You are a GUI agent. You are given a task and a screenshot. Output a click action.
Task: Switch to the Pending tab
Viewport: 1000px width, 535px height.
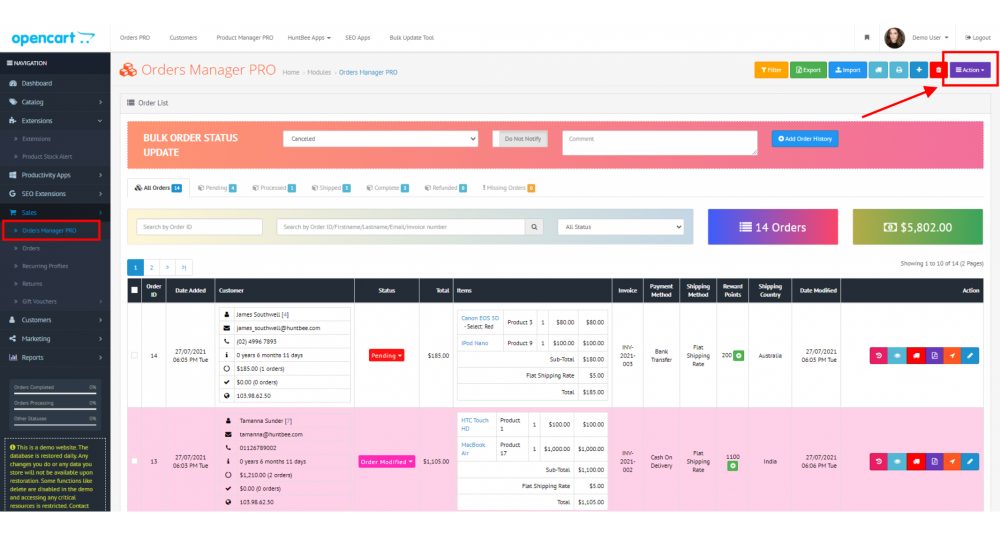tap(217, 188)
